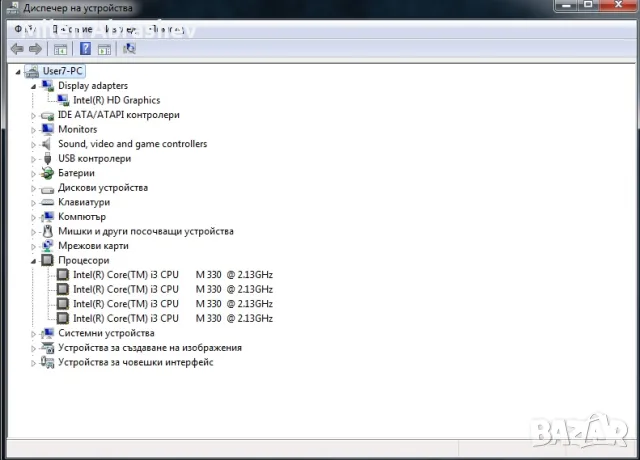Select the Monitors label

tap(78, 129)
